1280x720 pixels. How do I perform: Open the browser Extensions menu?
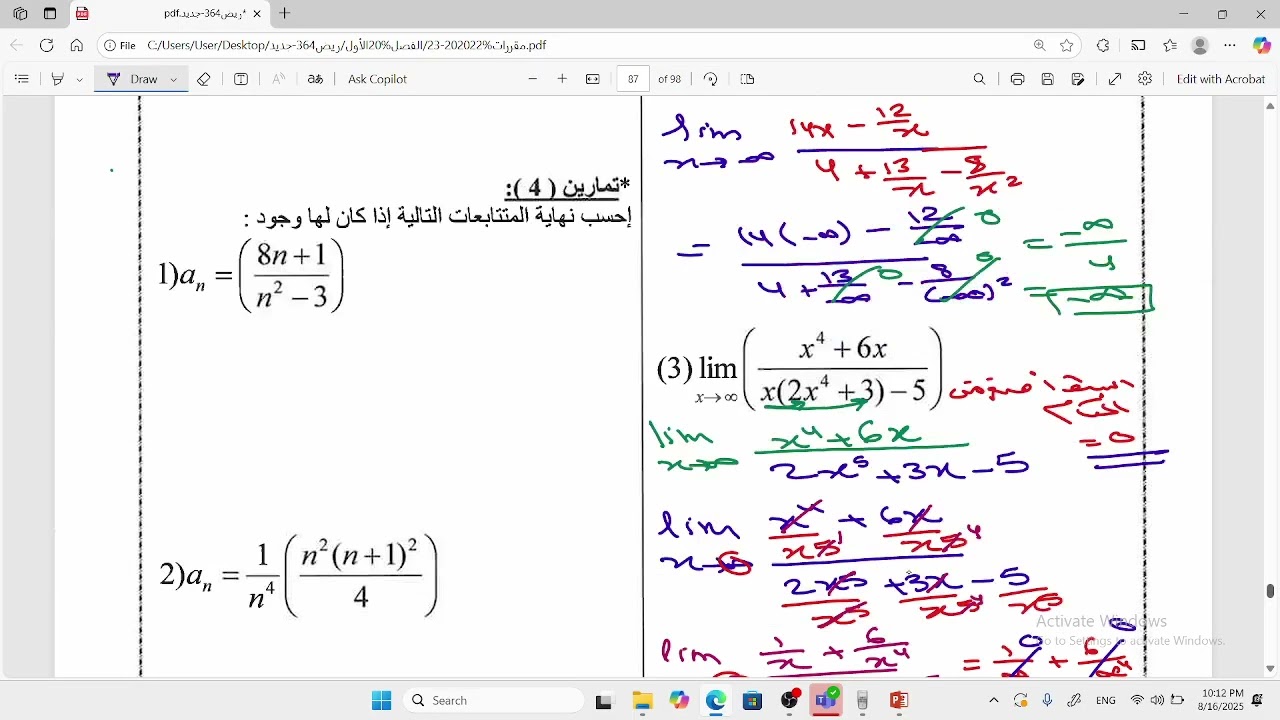[x=1103, y=45]
